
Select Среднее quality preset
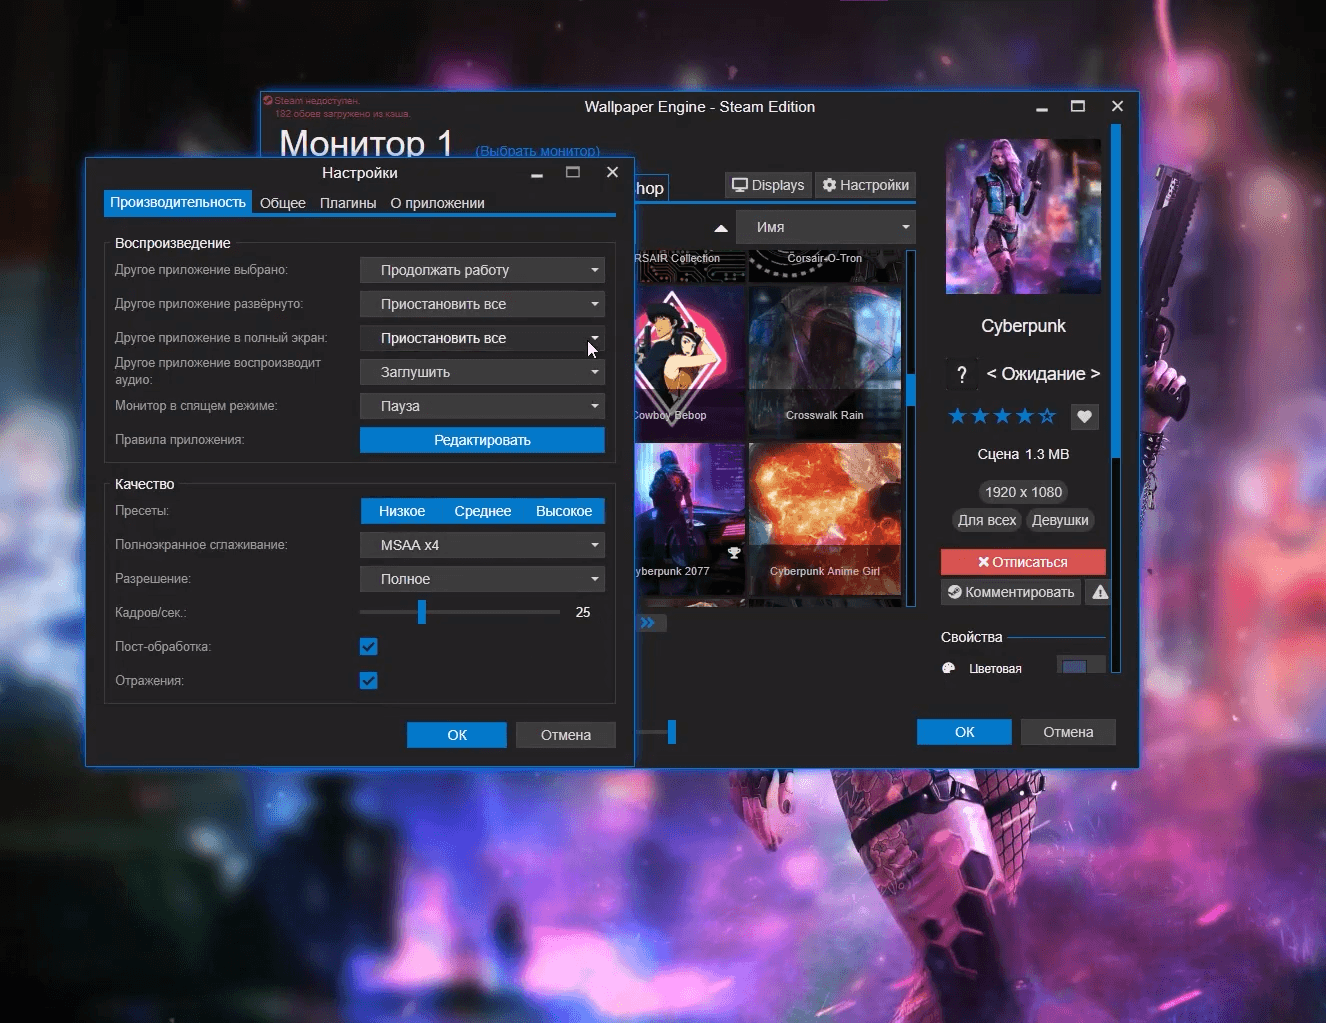(483, 511)
